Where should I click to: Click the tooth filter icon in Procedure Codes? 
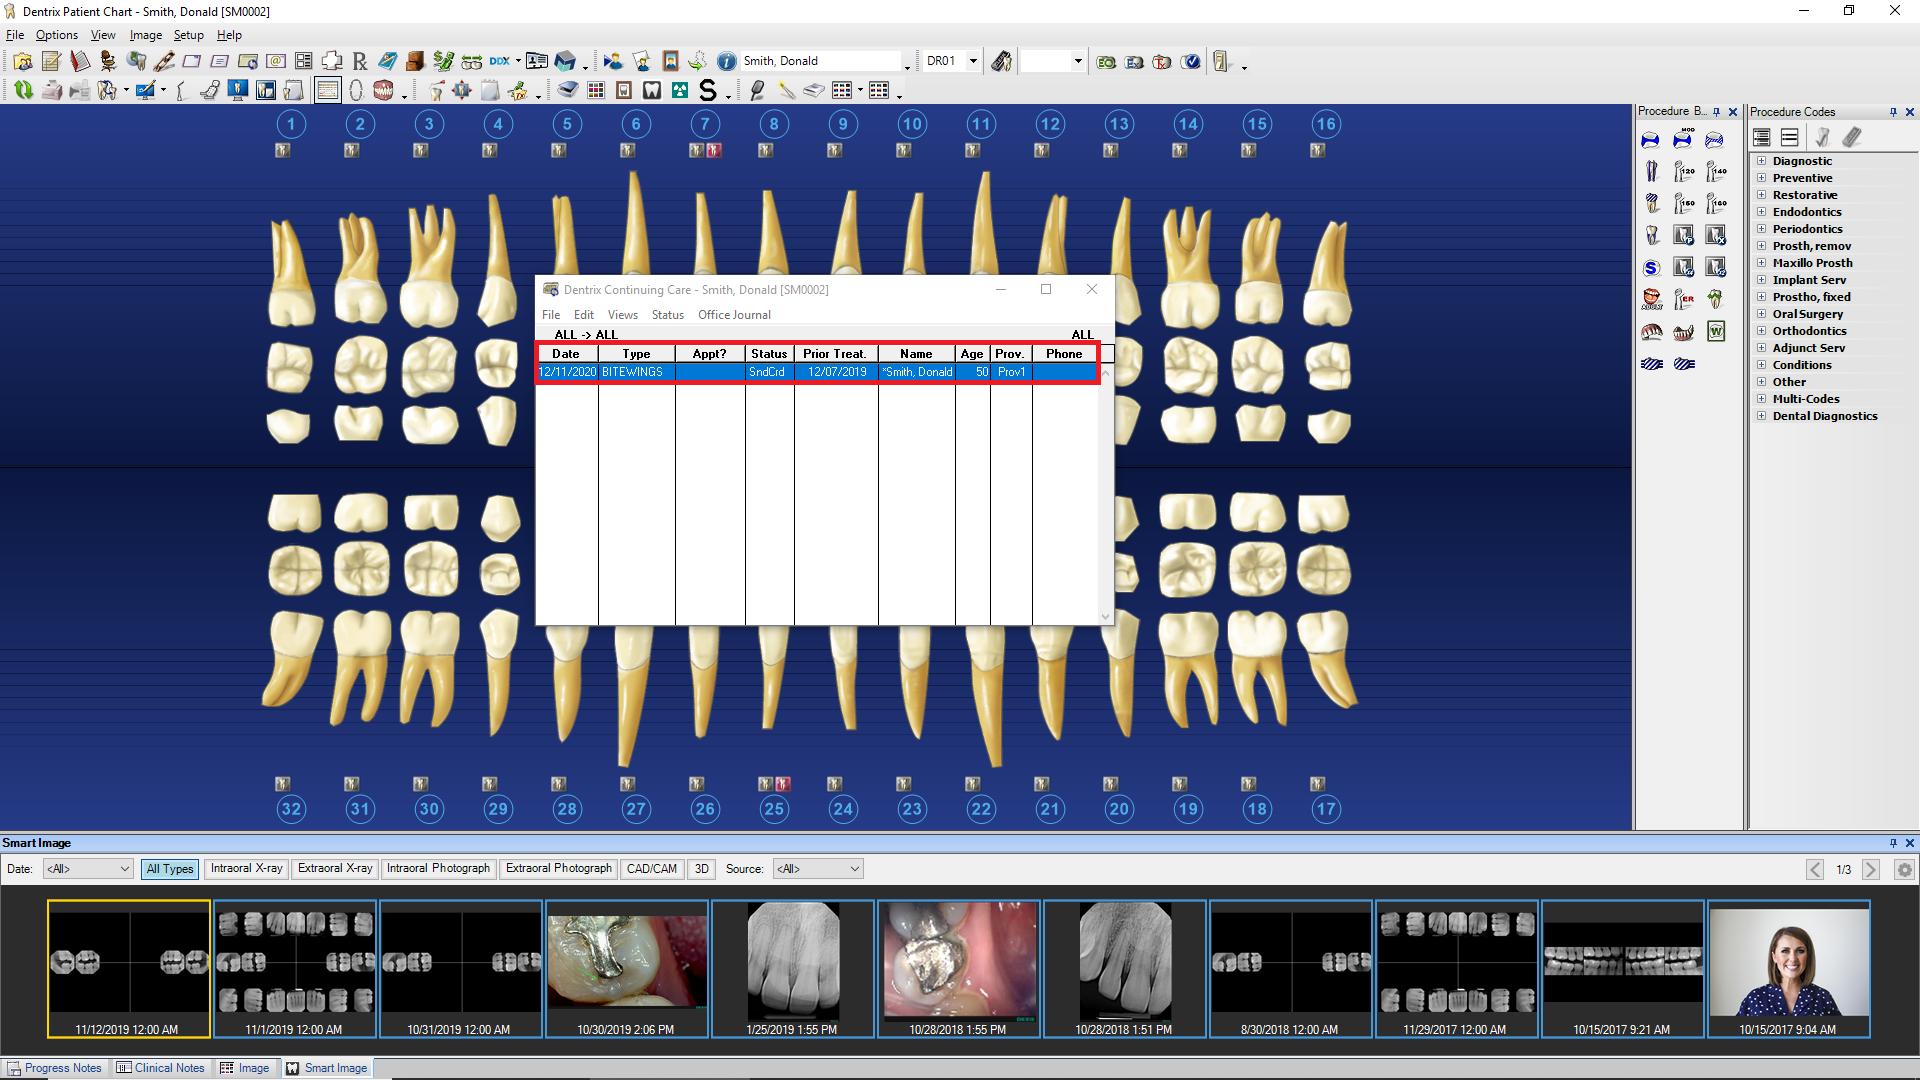pos(1822,137)
